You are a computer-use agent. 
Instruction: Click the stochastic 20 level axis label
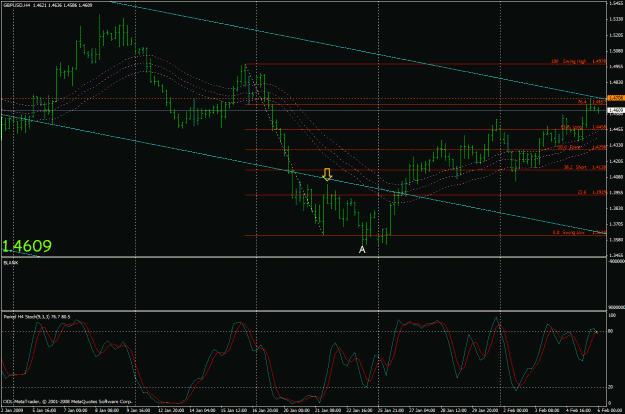coord(611,387)
